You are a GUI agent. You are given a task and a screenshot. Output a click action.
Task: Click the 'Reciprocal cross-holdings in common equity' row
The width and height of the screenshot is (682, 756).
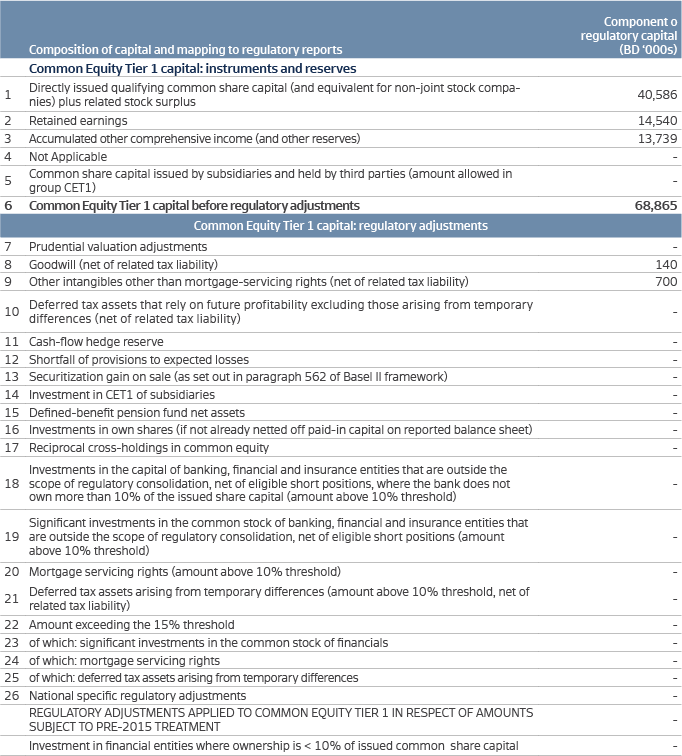click(x=149, y=447)
